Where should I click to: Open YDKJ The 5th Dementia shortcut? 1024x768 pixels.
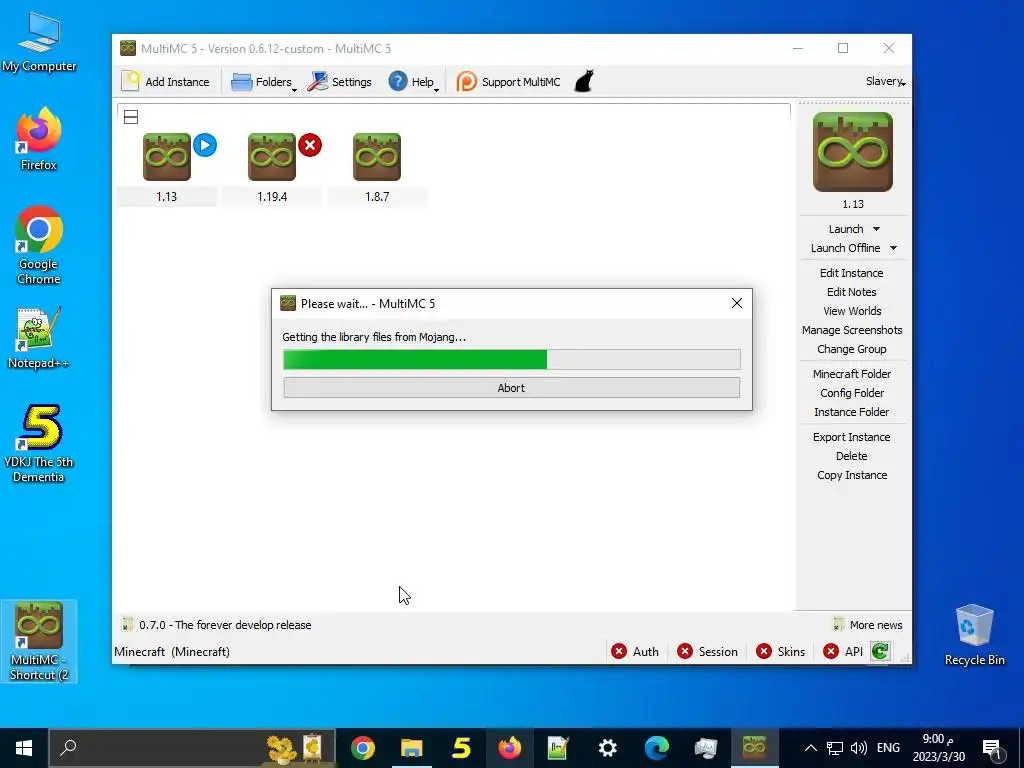(x=39, y=443)
